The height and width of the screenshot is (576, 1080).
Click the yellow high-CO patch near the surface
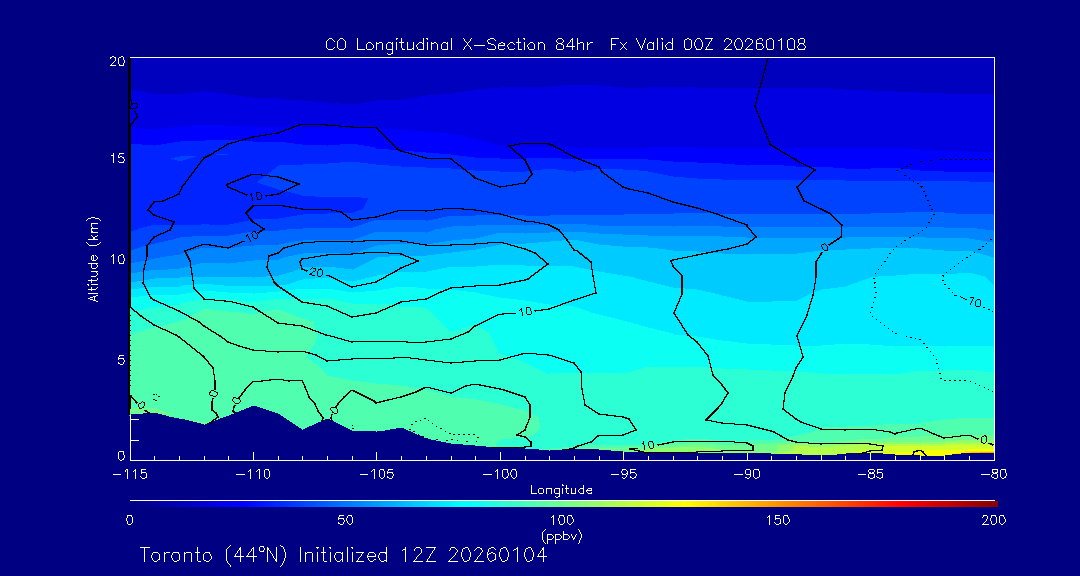tap(925, 449)
